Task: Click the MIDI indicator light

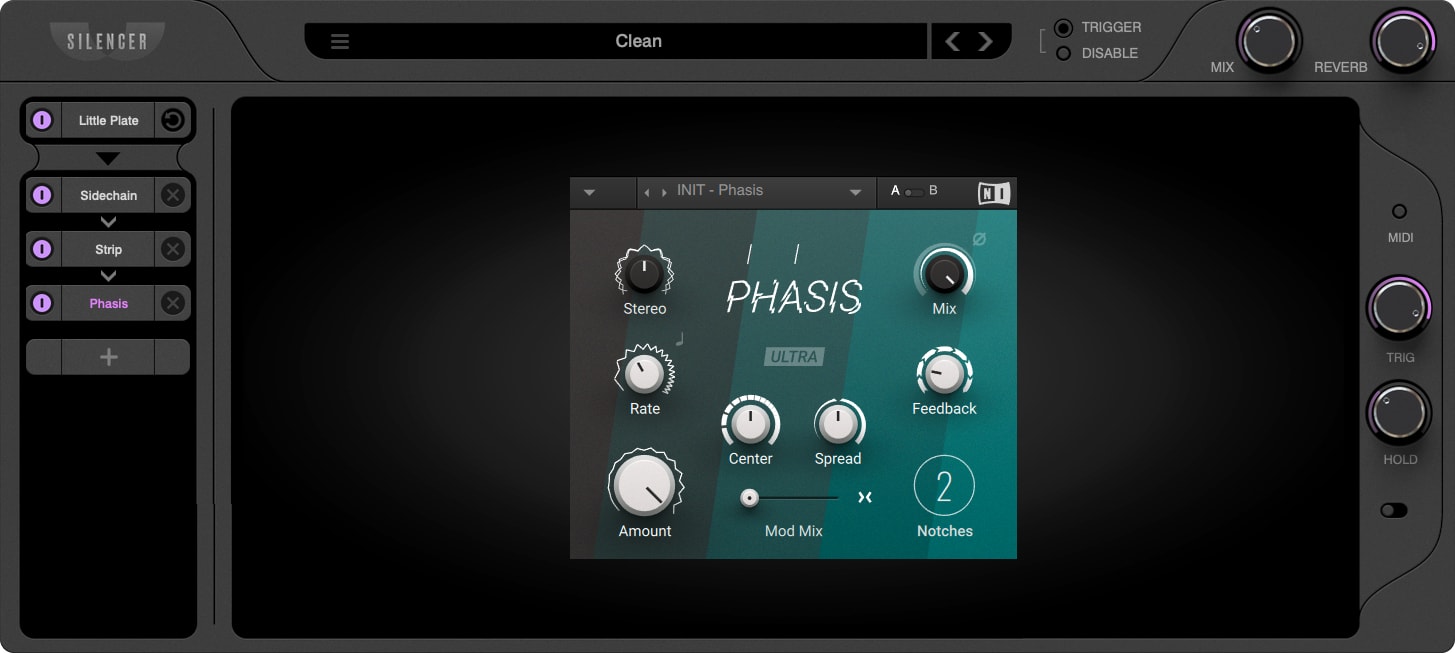Action: [x=1399, y=210]
